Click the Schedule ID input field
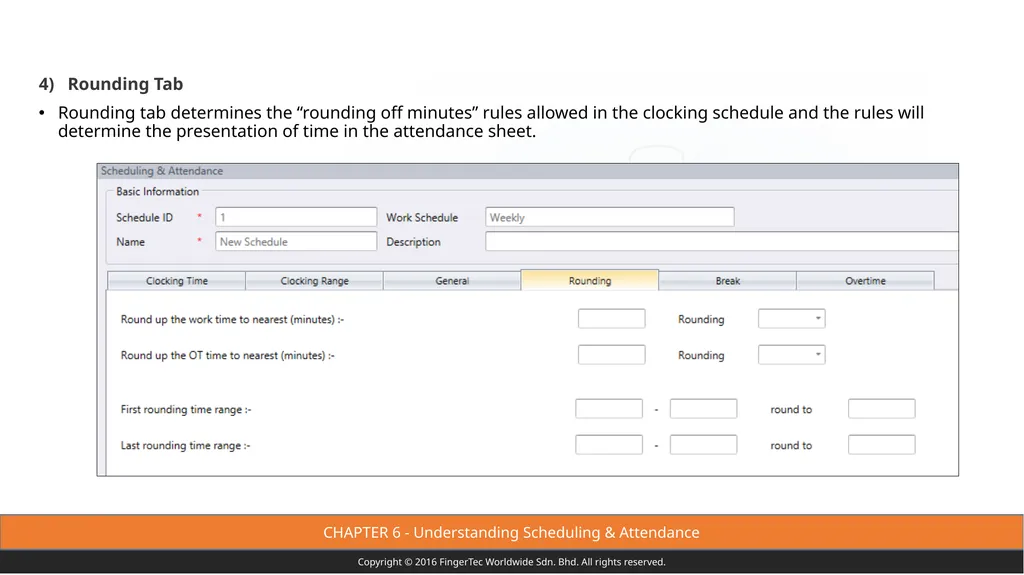Image resolution: width=1024 pixels, height=575 pixels. (296, 217)
